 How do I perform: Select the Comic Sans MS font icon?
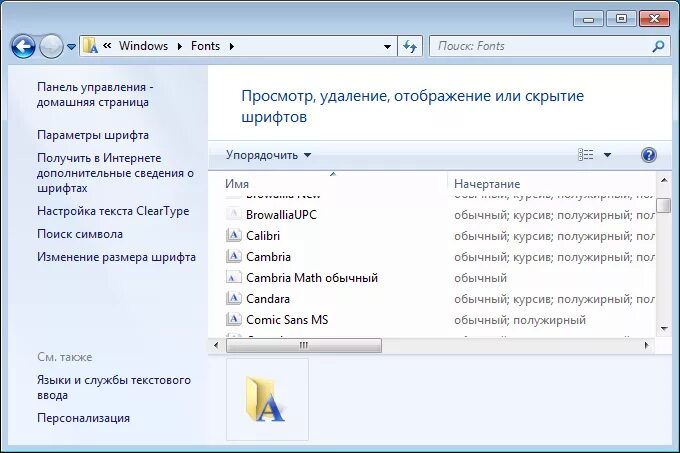click(234, 319)
